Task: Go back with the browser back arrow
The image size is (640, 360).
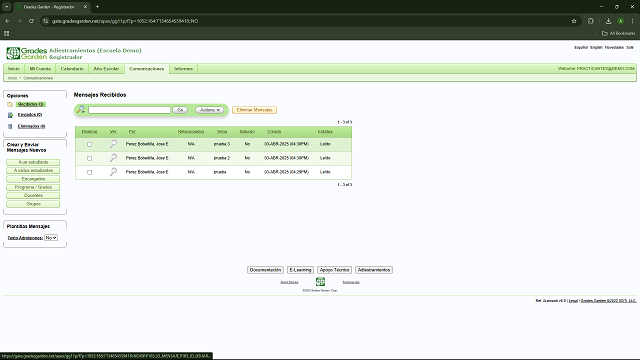Action: click(7, 21)
